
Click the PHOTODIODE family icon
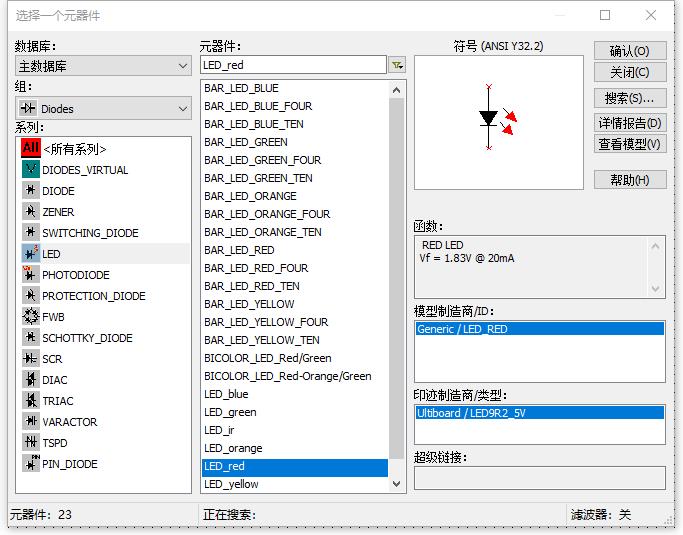30,274
